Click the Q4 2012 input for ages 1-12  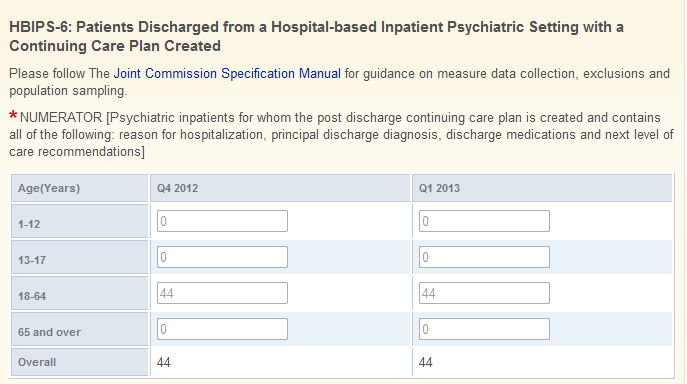coord(222,221)
